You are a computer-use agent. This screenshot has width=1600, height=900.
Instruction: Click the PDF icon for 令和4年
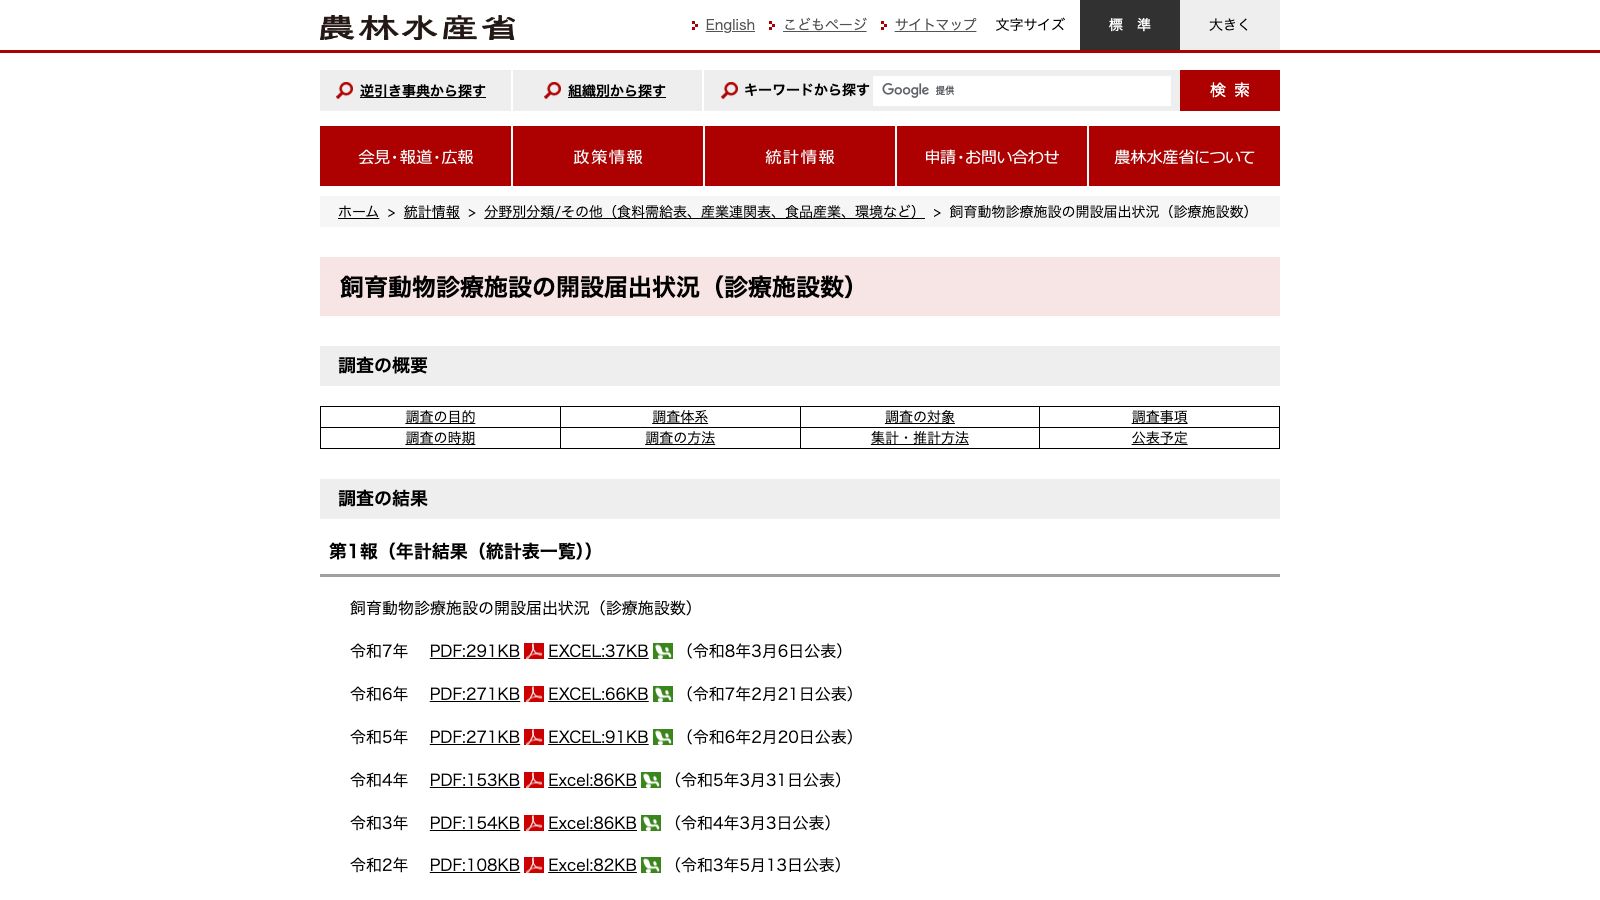tap(534, 780)
